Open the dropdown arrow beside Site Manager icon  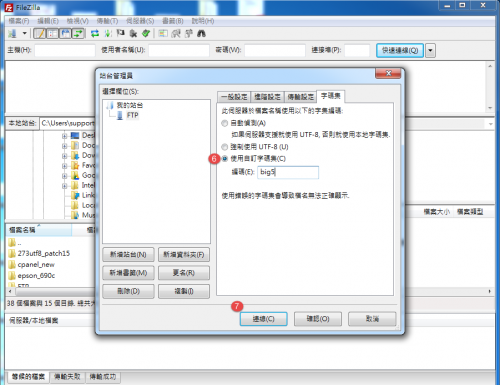click(24, 34)
